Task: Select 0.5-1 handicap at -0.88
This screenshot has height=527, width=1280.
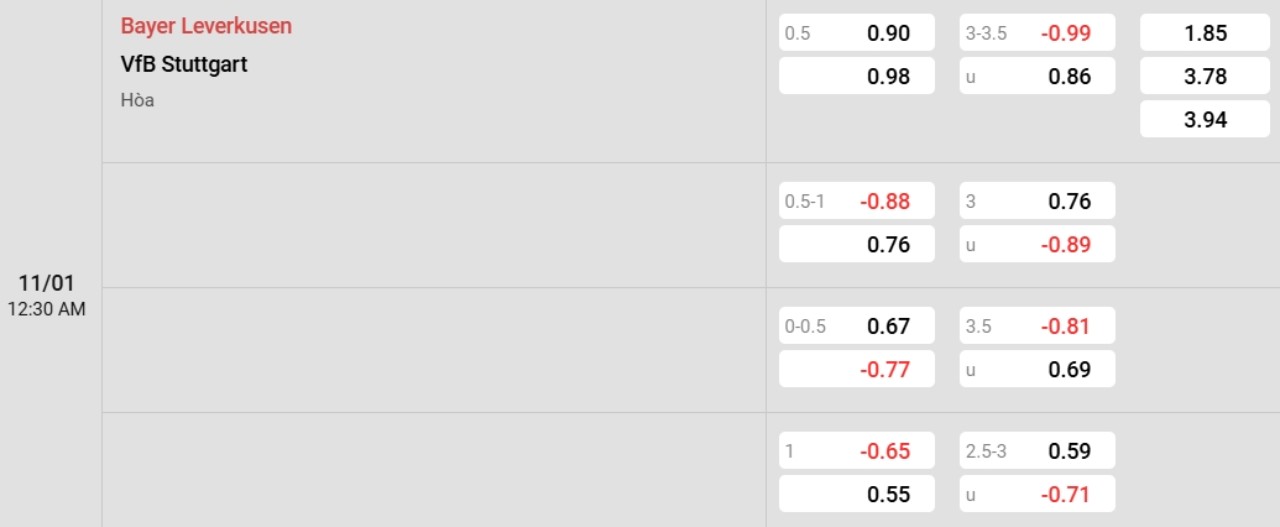Action: [857, 201]
